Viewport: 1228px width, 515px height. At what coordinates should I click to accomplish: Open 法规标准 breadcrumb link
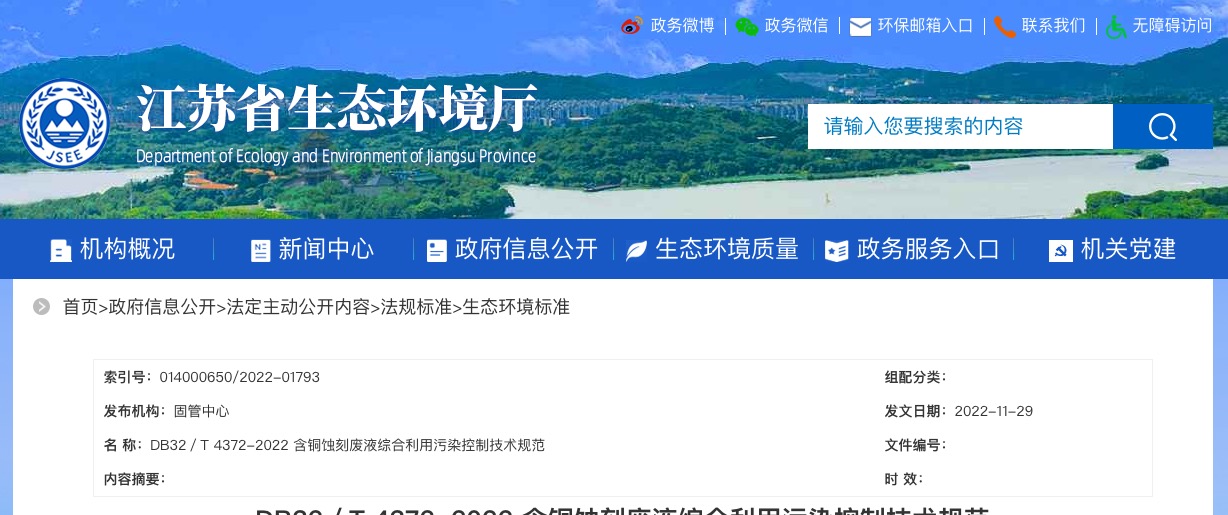416,307
